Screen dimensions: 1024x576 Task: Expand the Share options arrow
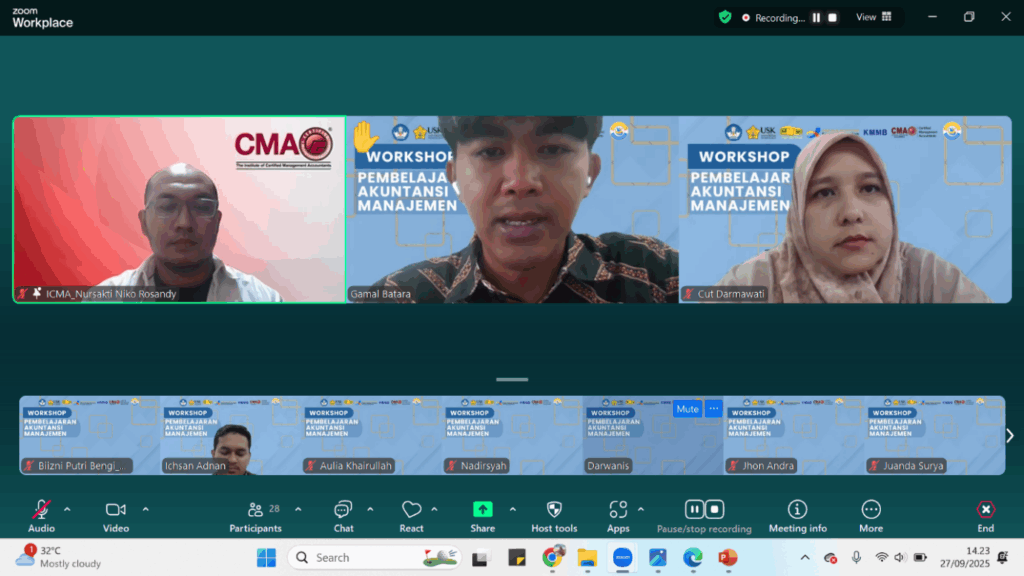(513, 509)
